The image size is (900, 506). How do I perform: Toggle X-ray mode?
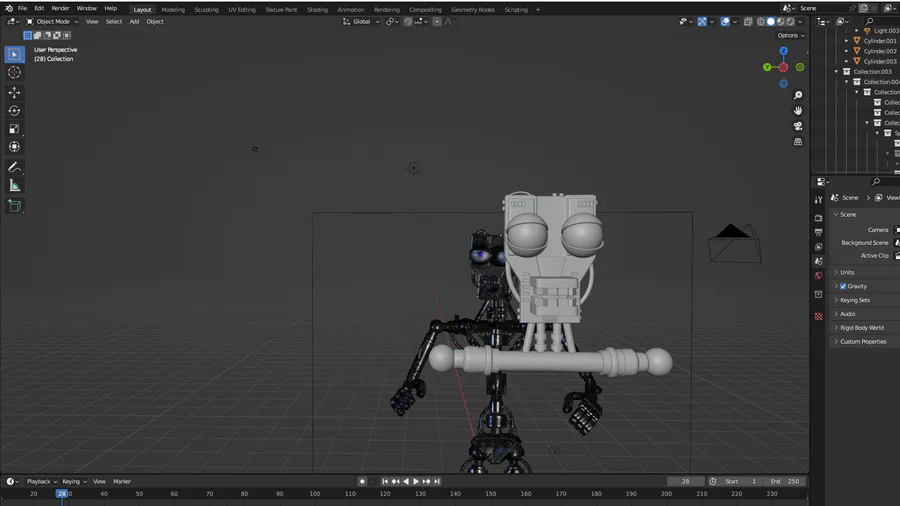(x=748, y=22)
